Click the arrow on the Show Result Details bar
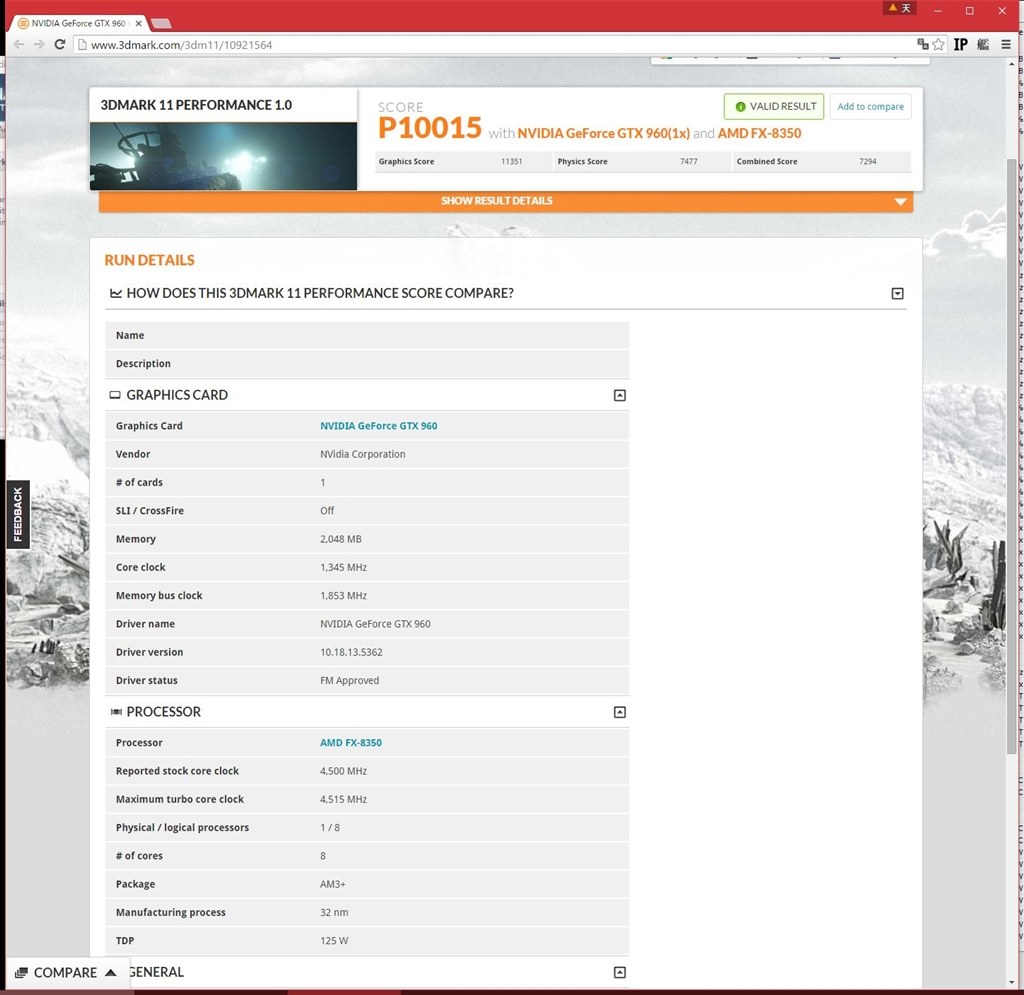The image size is (1024, 995). (901, 202)
